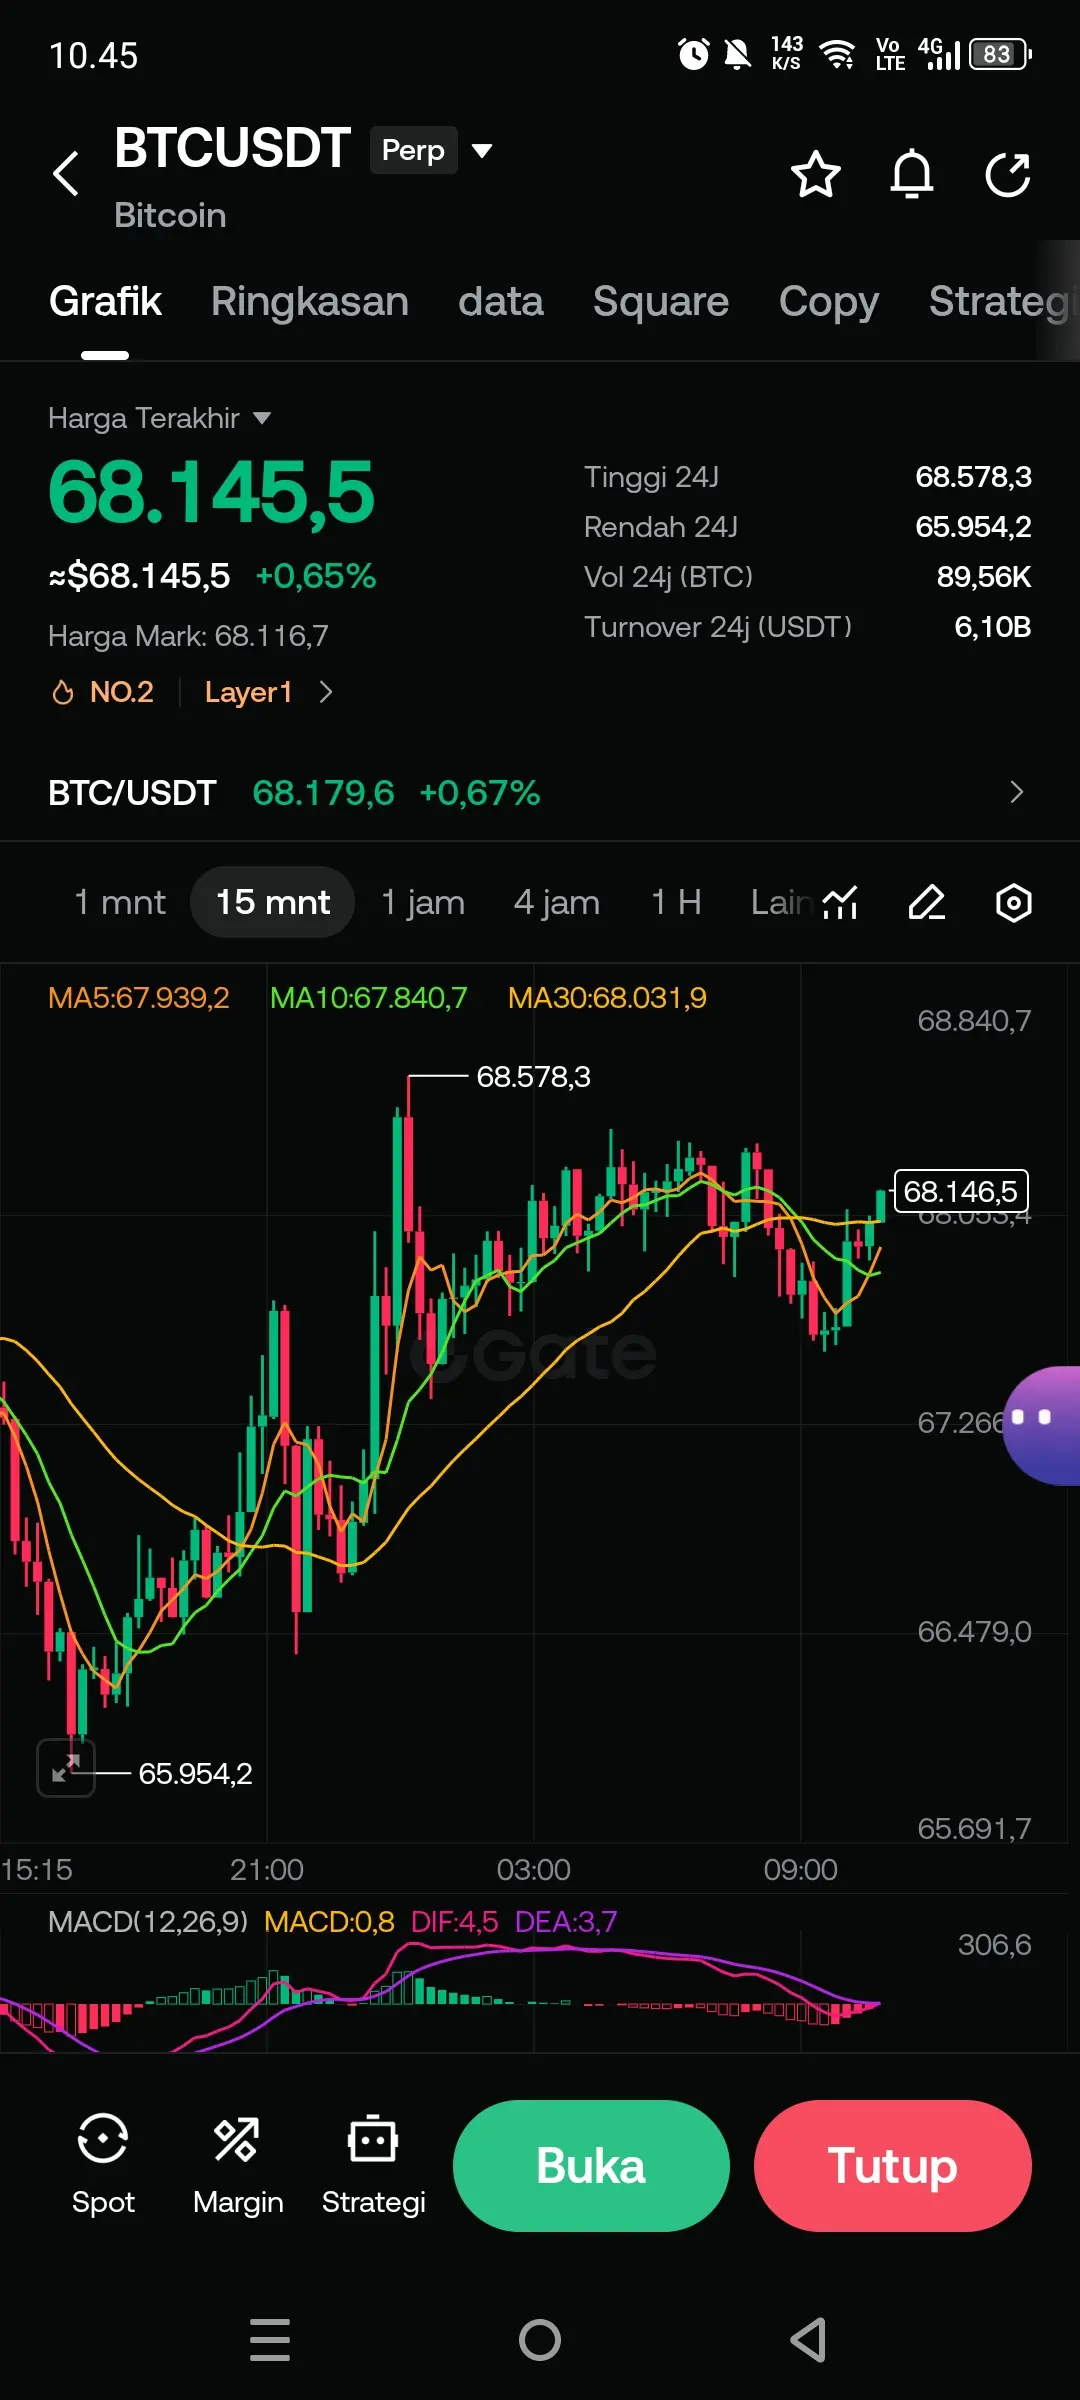Open Layer1 category chevron
Viewport: 1080px width, 2400px height.
[x=326, y=692]
